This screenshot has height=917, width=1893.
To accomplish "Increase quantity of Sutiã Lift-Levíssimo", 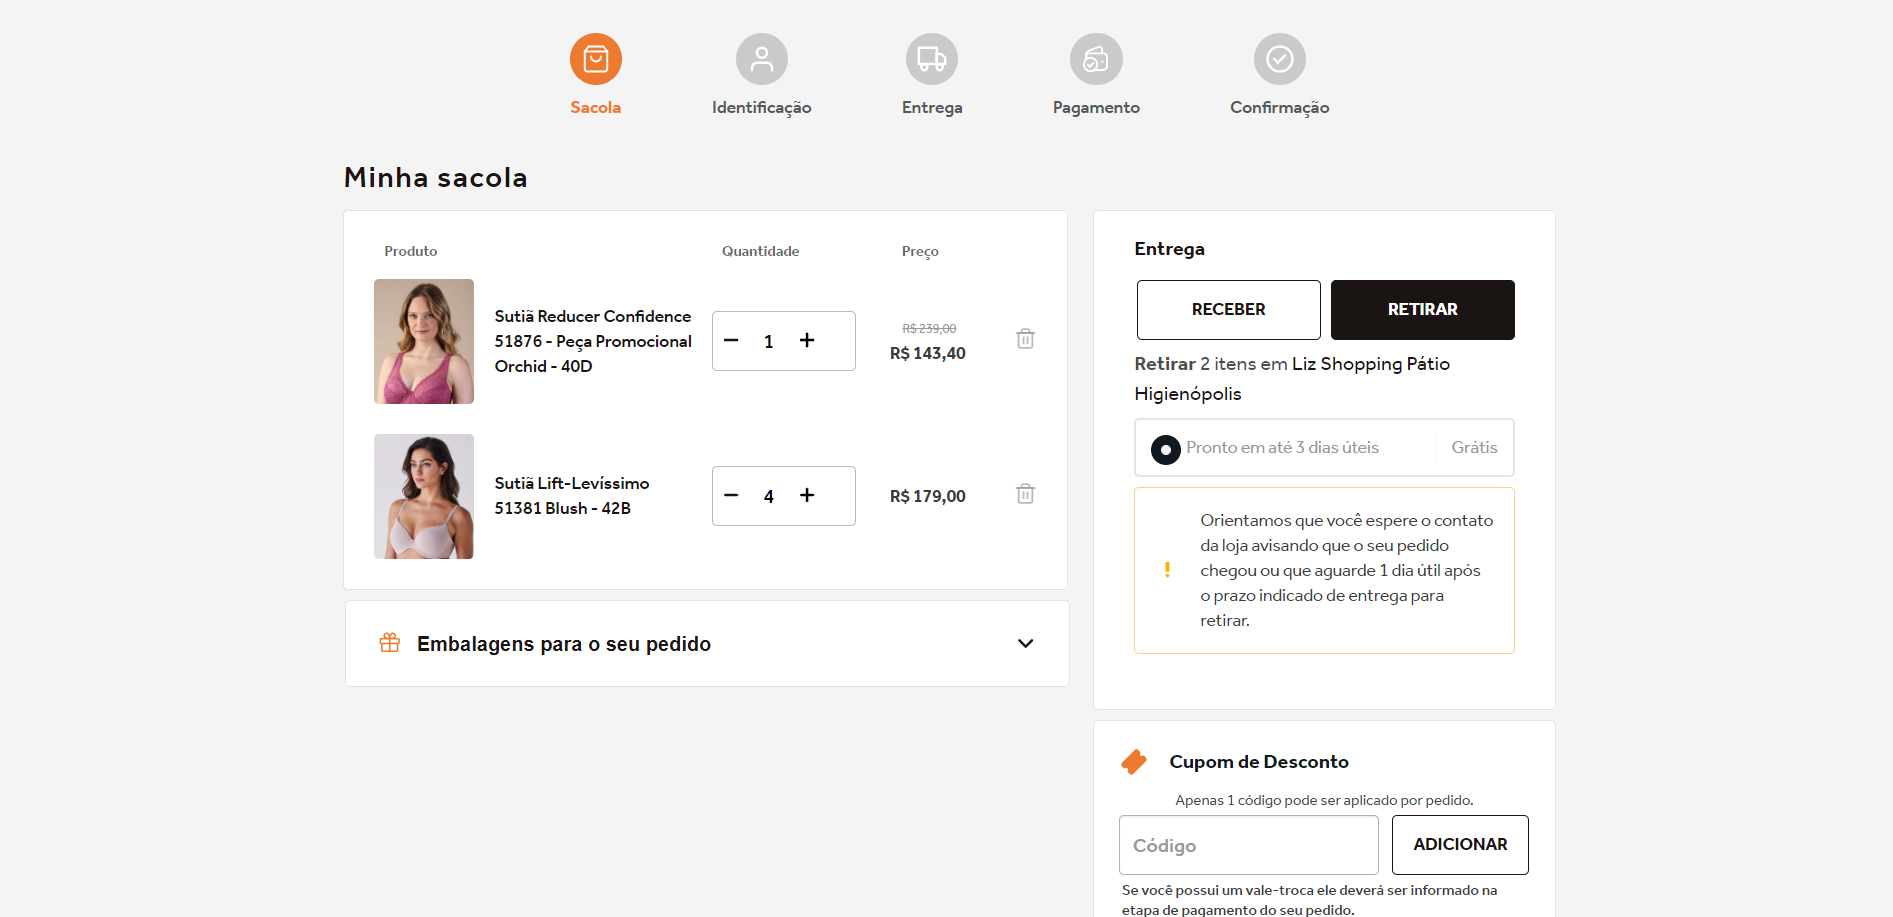I will click(807, 496).
